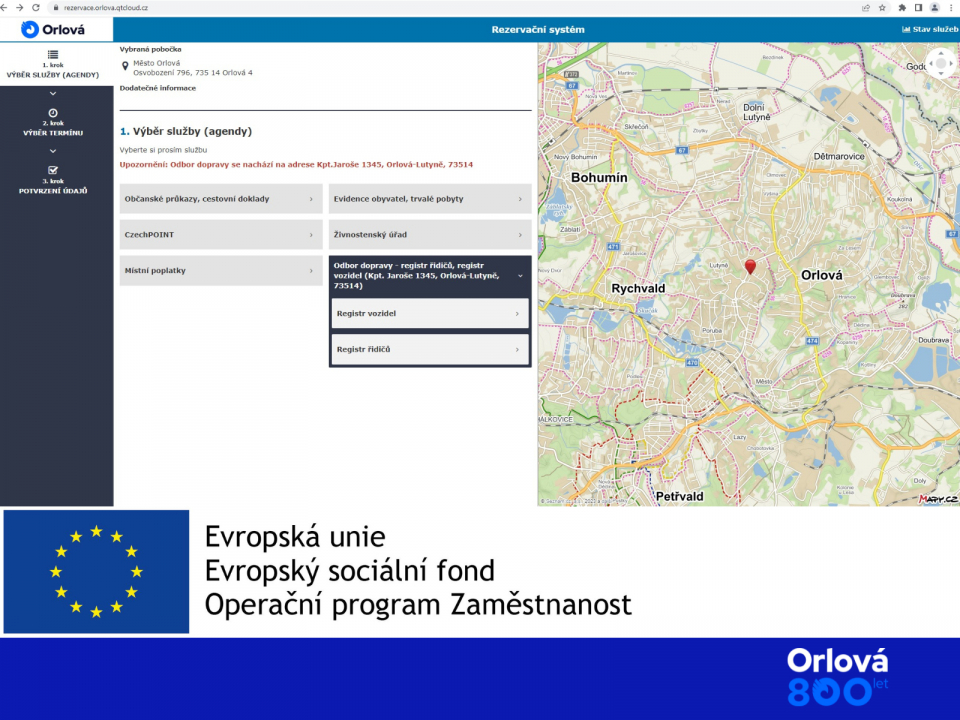
Task: Click the list icon for step 1
Action: point(53,54)
